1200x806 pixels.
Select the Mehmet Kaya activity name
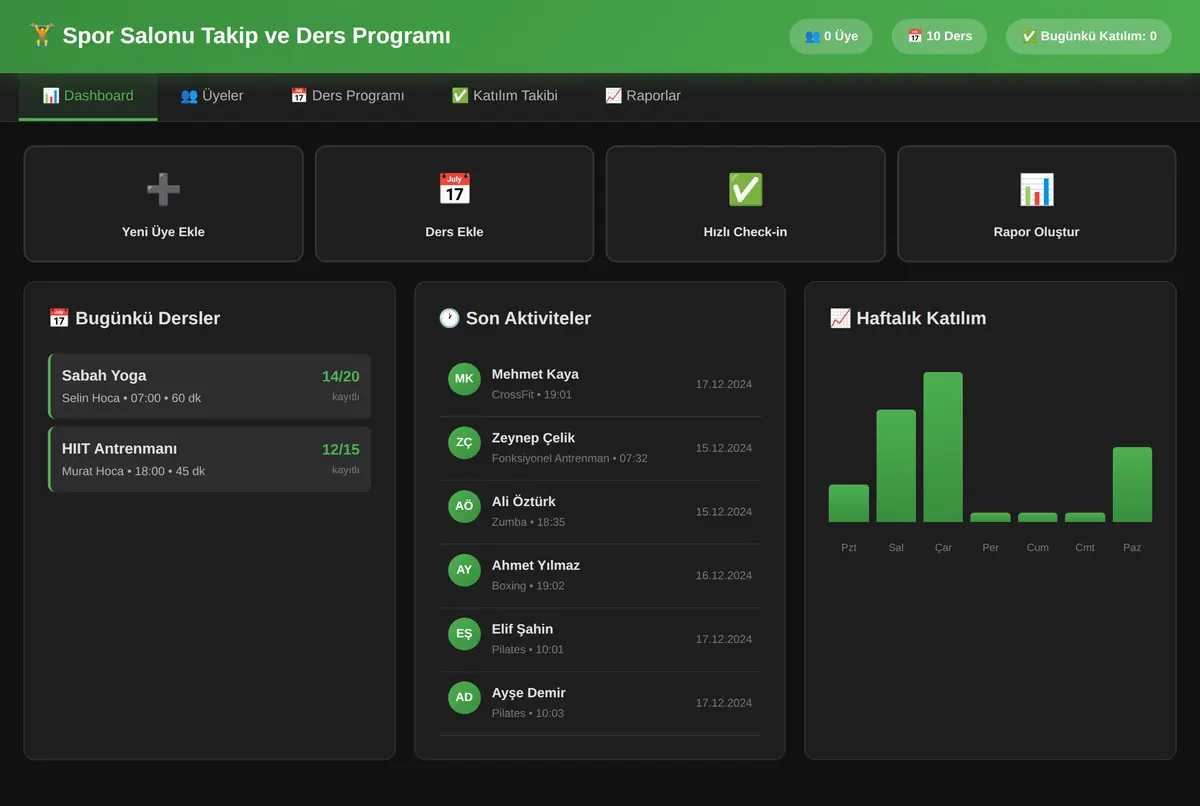click(x=535, y=374)
